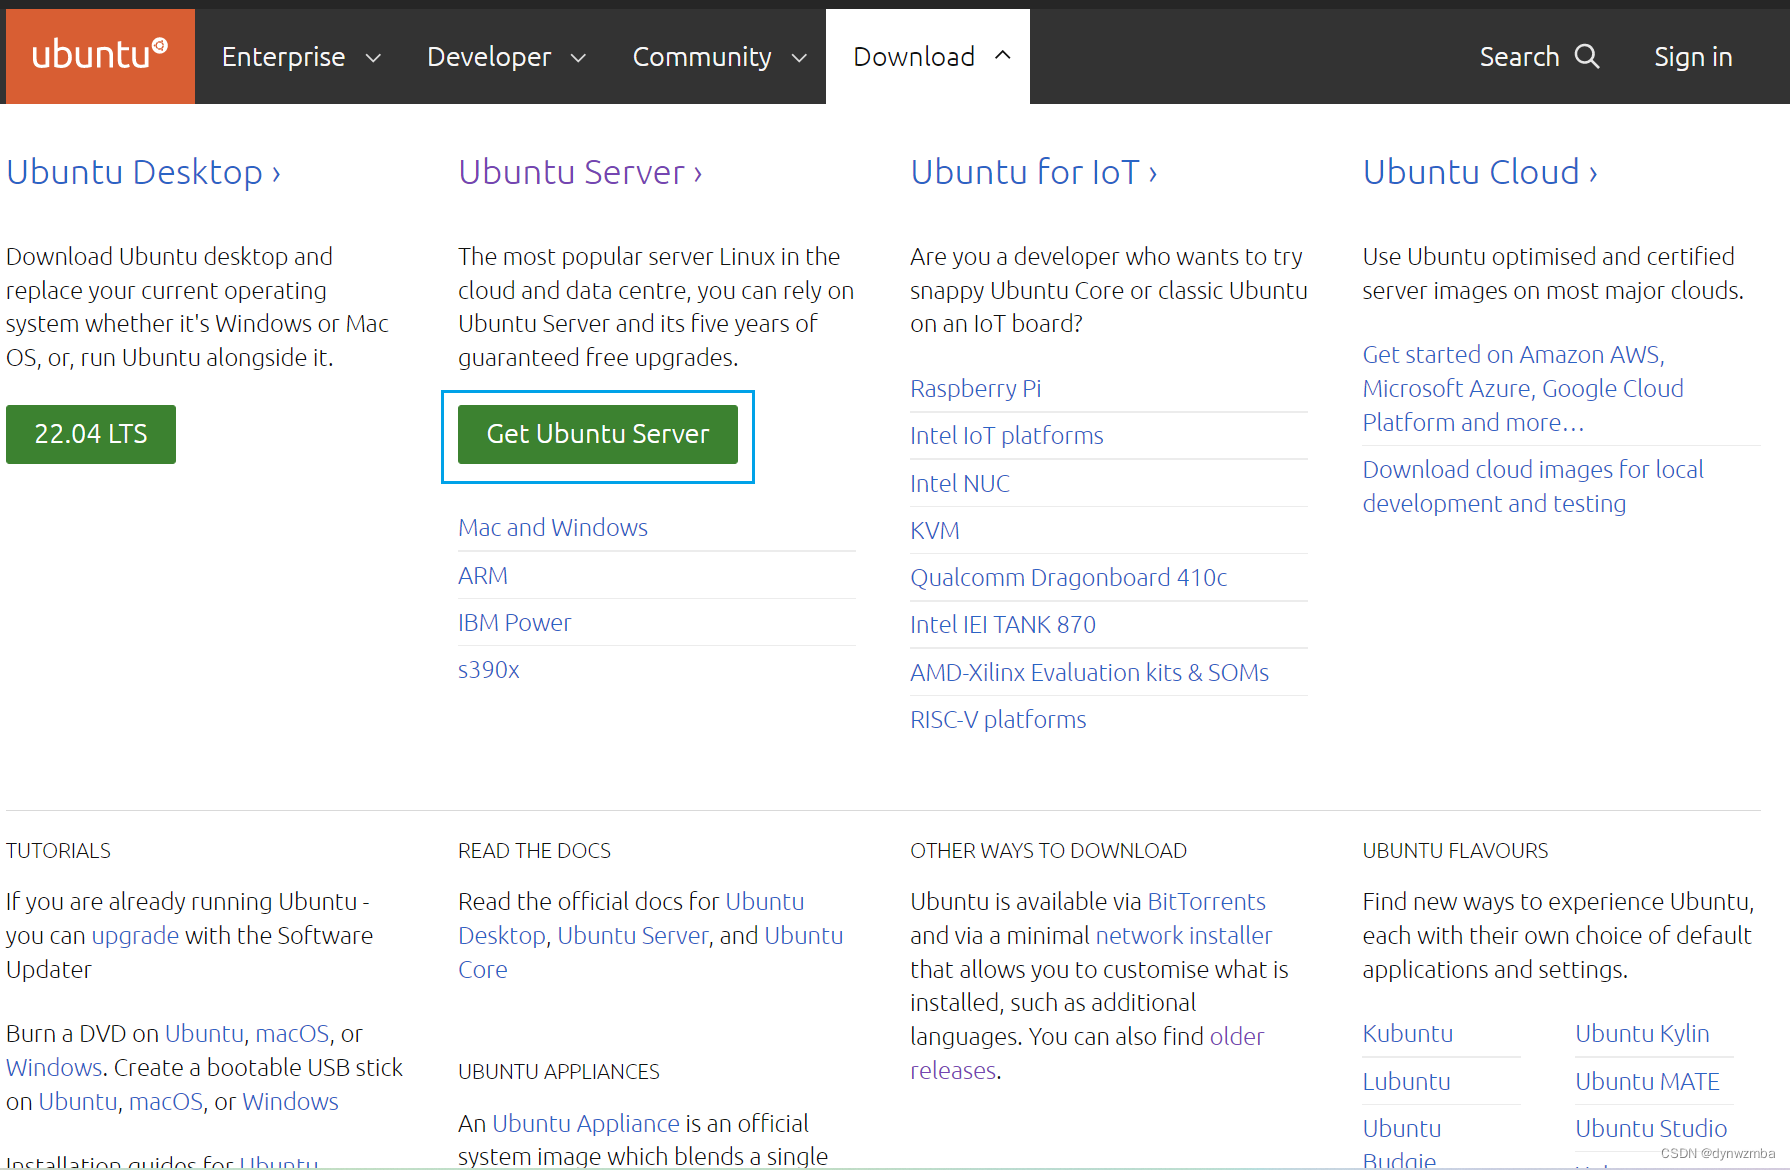Screen dimensions: 1790x1170
Task: Open the Raspberry Pi link
Action: click(x=976, y=388)
